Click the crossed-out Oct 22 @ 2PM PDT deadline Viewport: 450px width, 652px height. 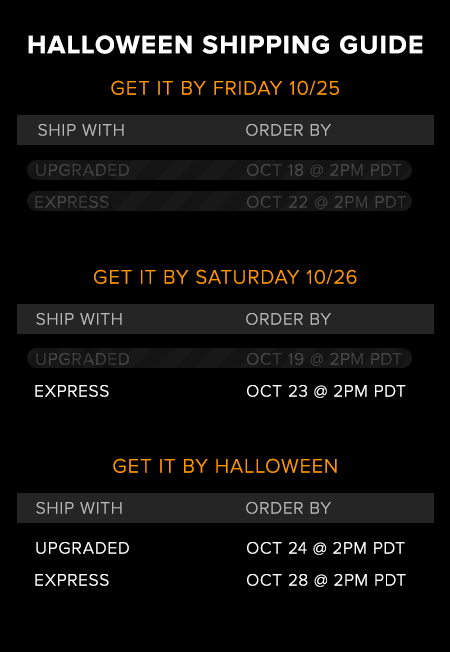coord(326,202)
